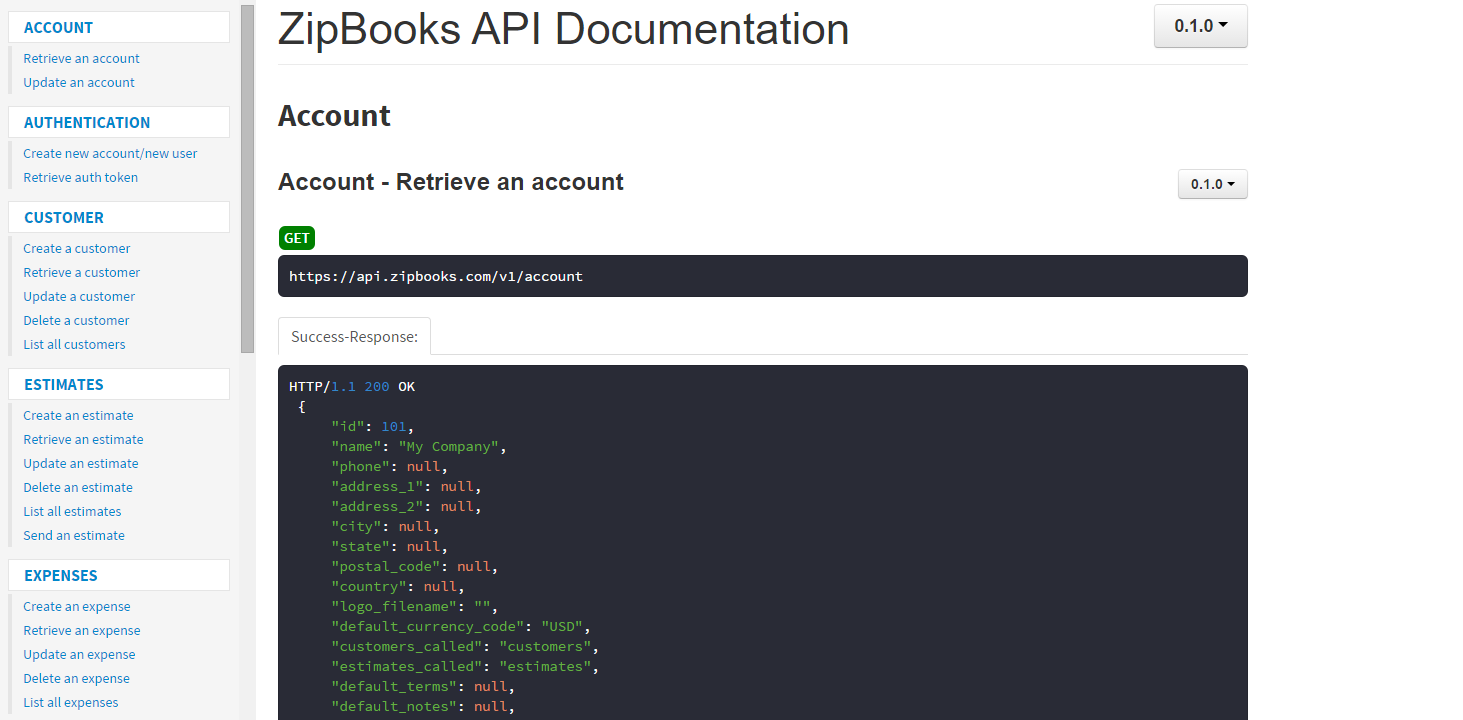Select Create an estimate
The width and height of the screenshot is (1463, 720).
pyautogui.click(x=78, y=415)
